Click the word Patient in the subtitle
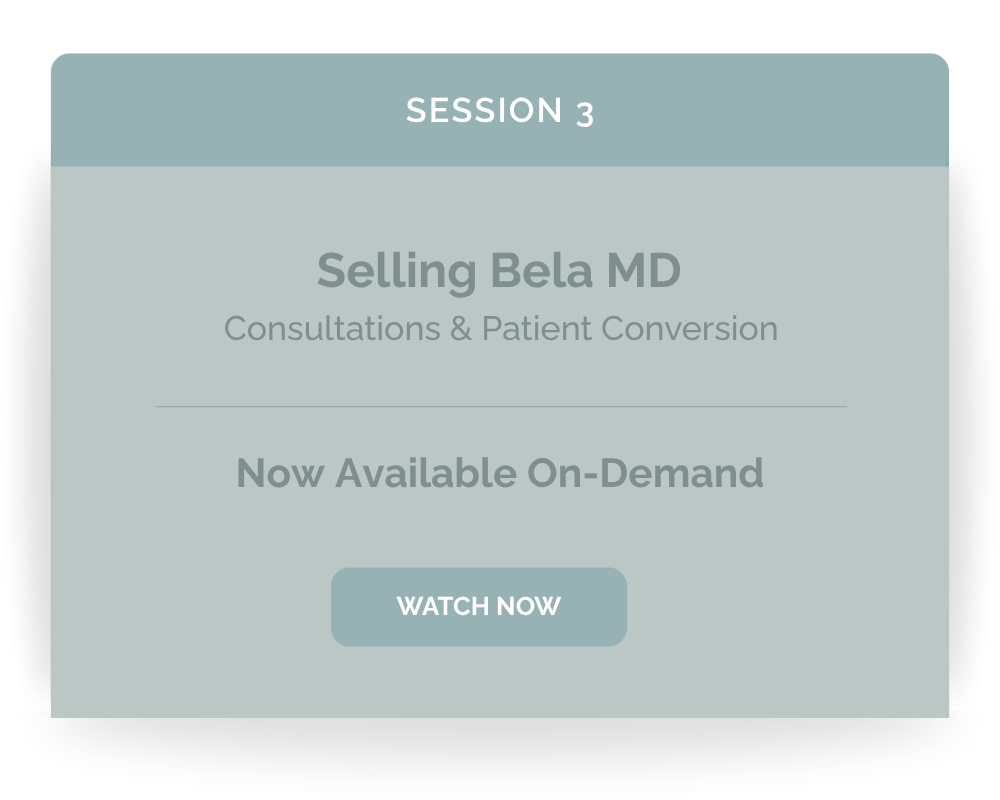Image resolution: width=1000 pixels, height=800 pixels. [x=536, y=329]
